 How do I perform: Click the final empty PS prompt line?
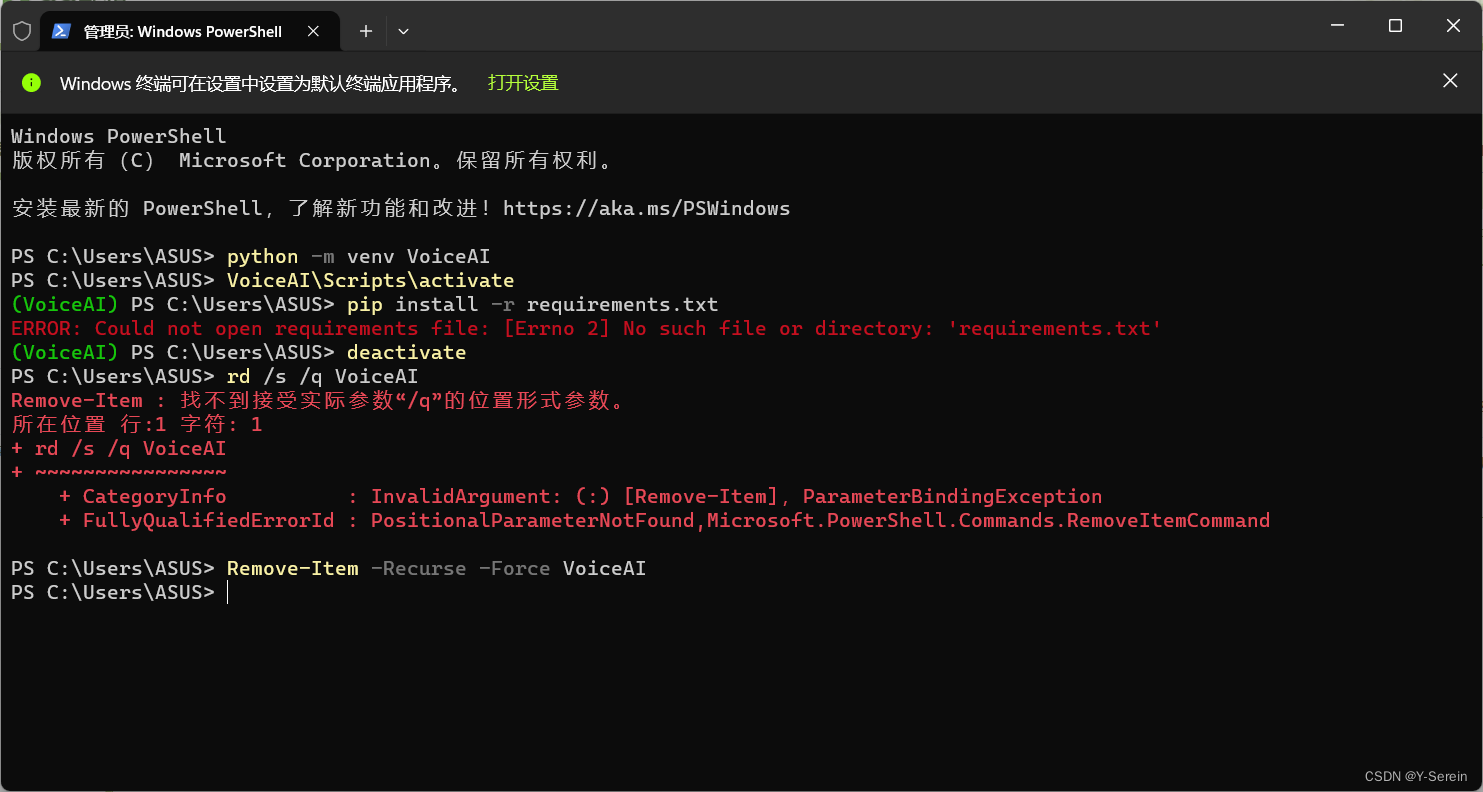120,592
